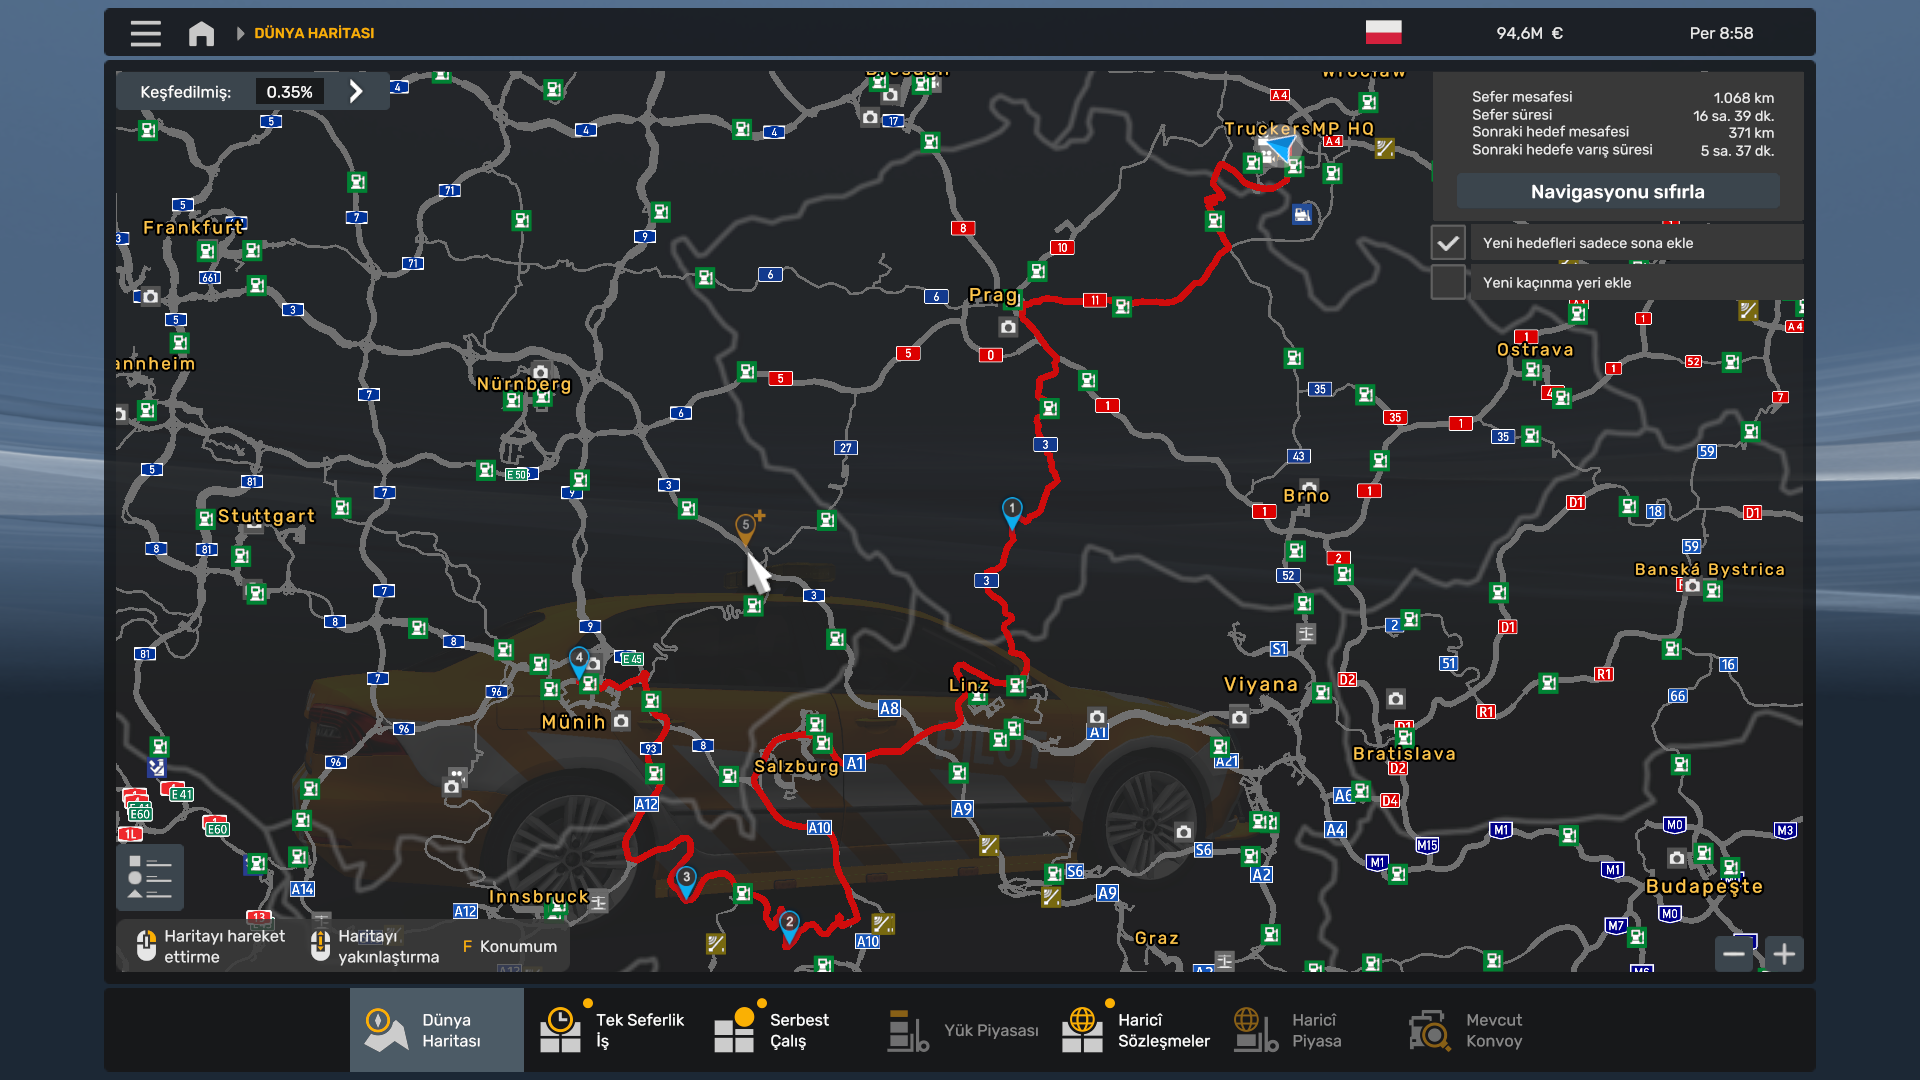1920x1080 pixels.
Task: Click the home icon
Action: [201, 33]
